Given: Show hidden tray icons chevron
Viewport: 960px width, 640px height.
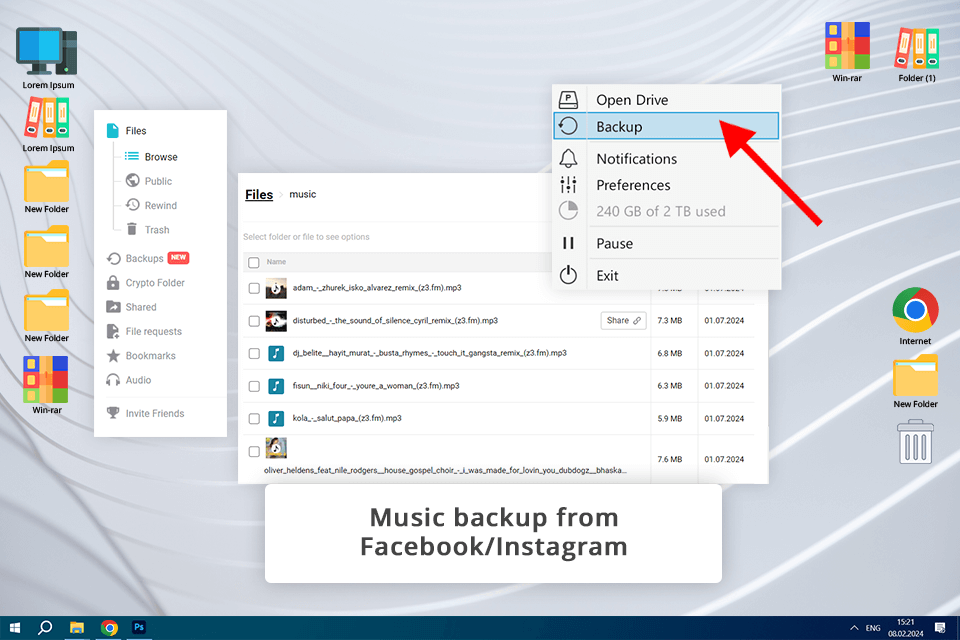Looking at the screenshot, I should (x=853, y=628).
